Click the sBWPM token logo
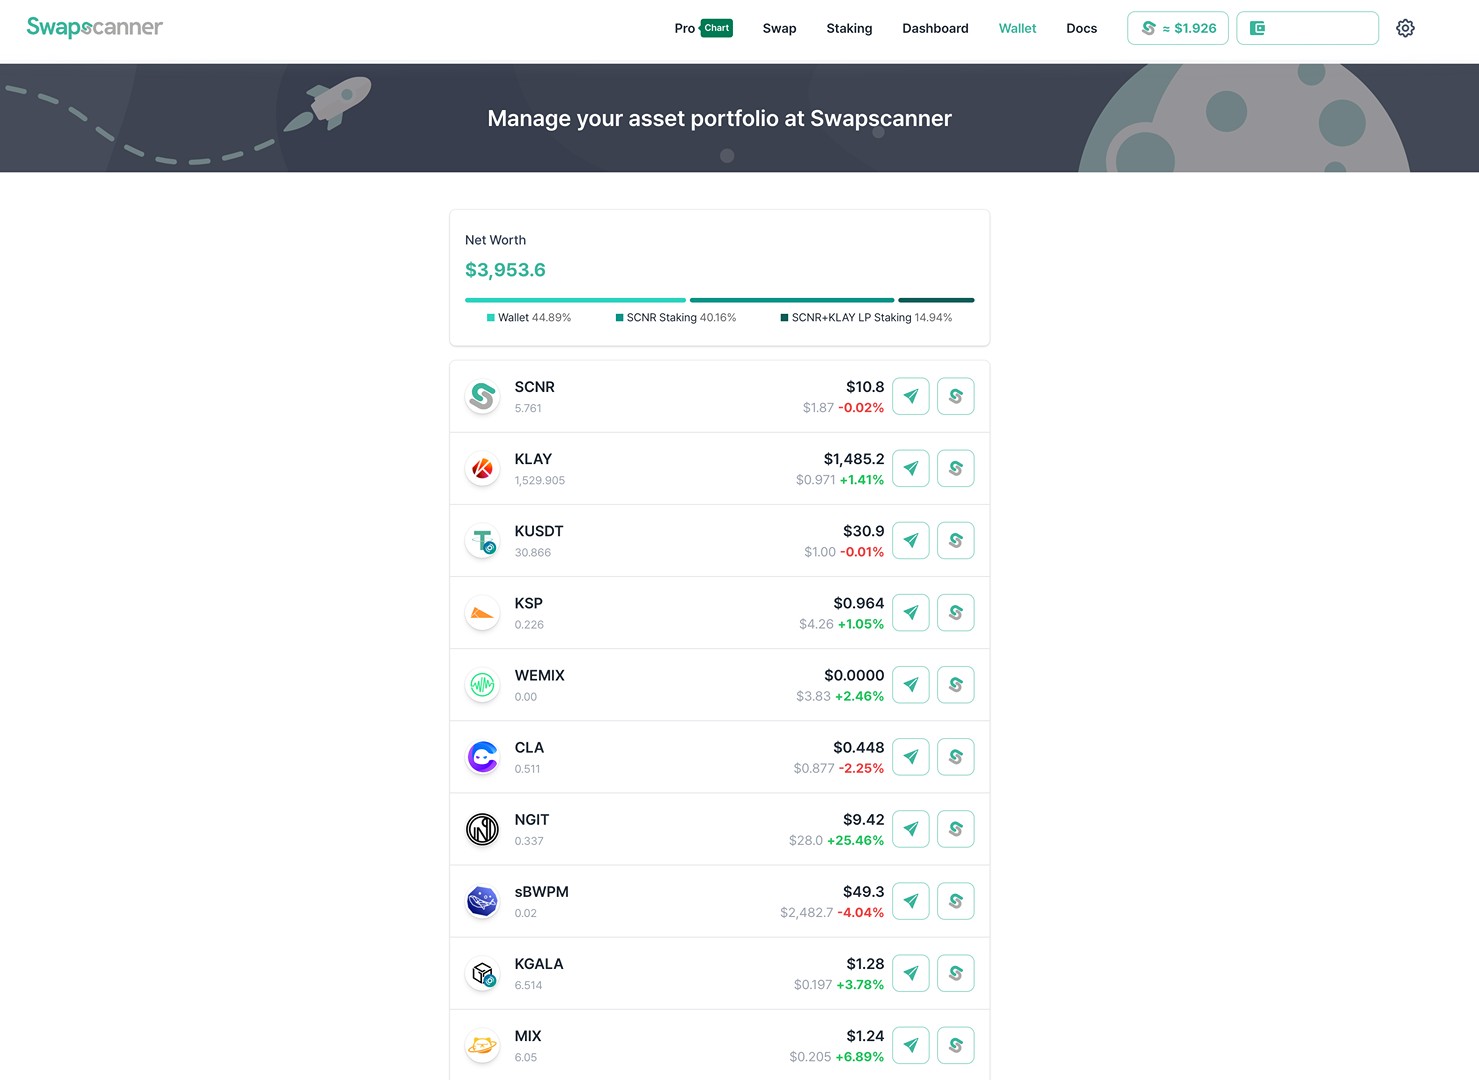Viewport: 1479px width, 1080px height. [483, 901]
